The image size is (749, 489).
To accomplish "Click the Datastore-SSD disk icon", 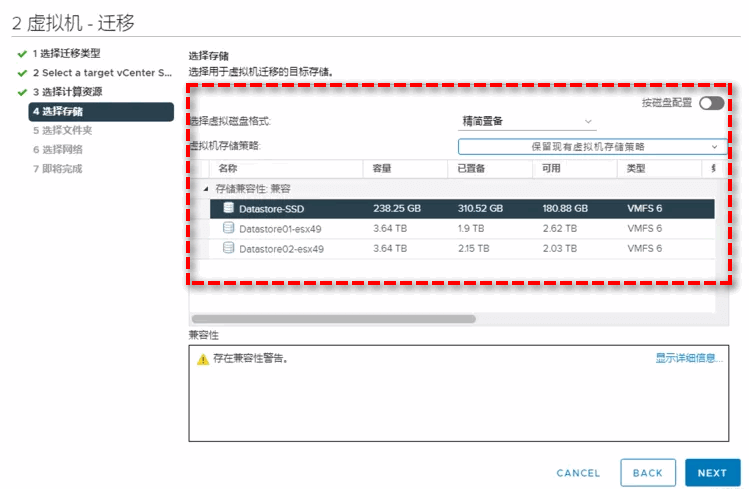I will 228,208.
